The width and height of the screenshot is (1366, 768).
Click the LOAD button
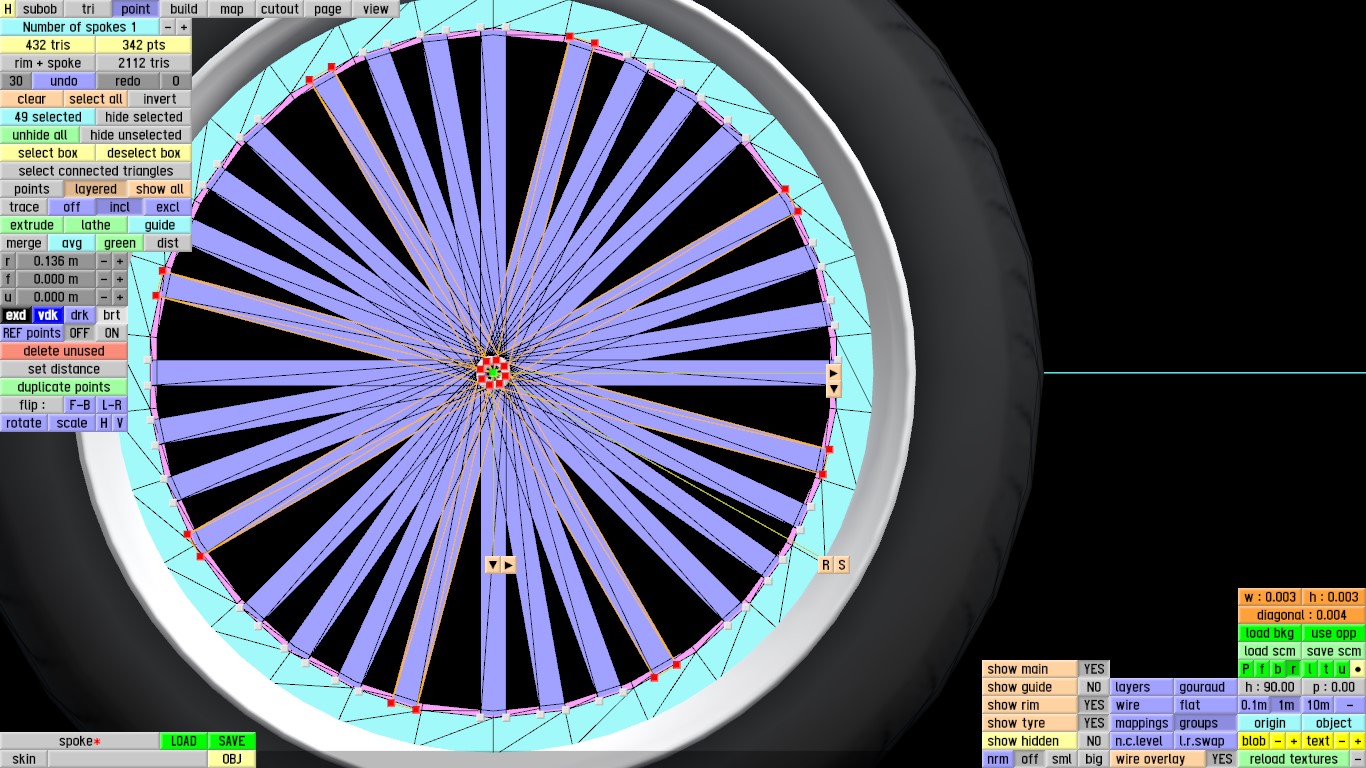click(x=184, y=741)
